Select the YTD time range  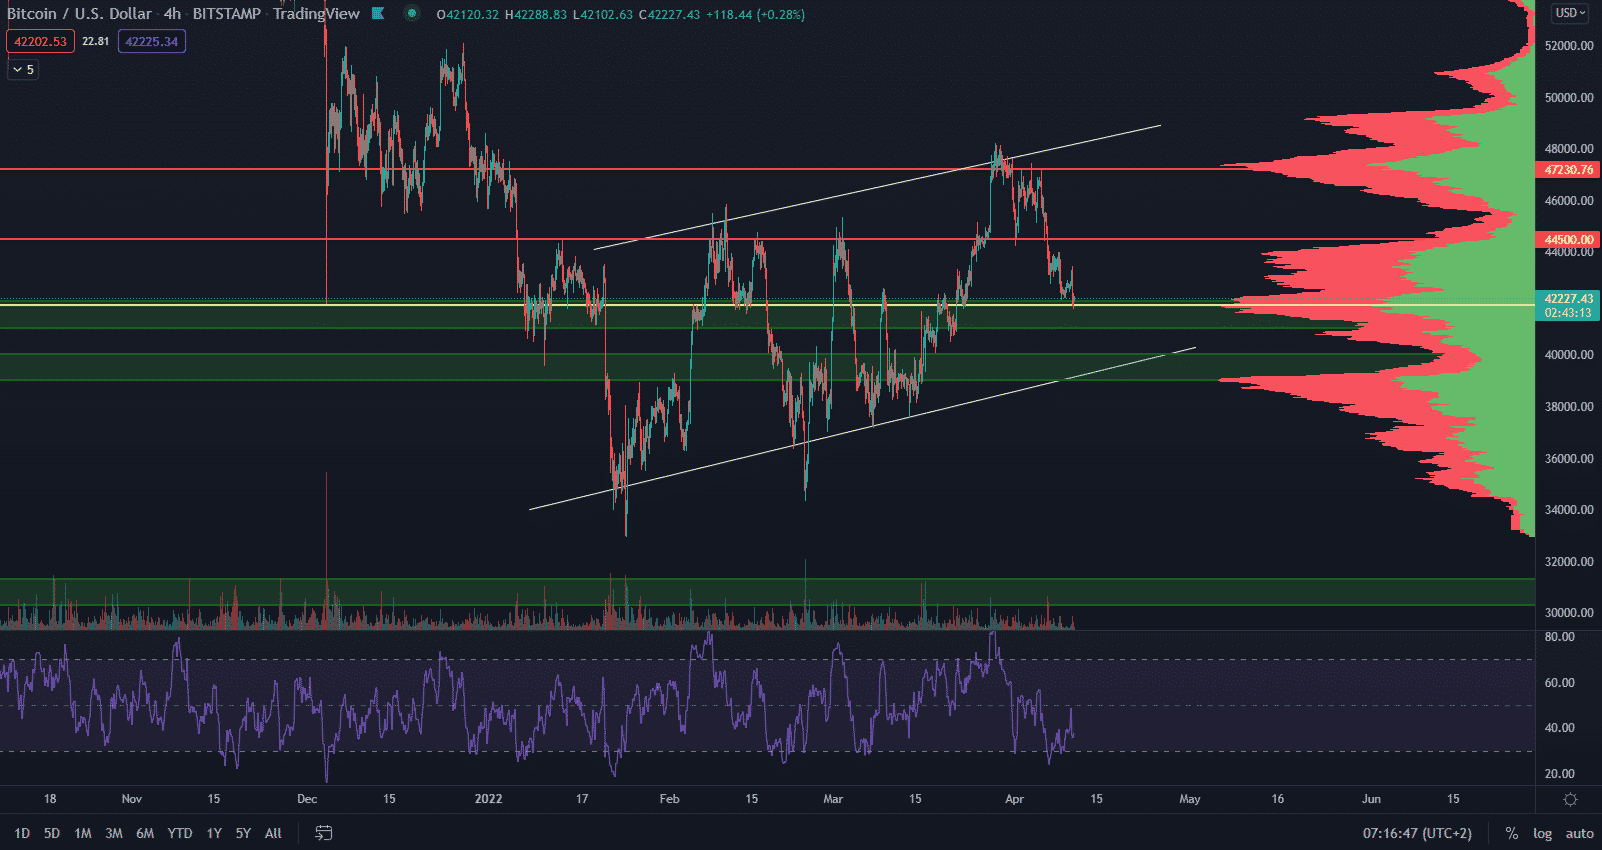(180, 833)
